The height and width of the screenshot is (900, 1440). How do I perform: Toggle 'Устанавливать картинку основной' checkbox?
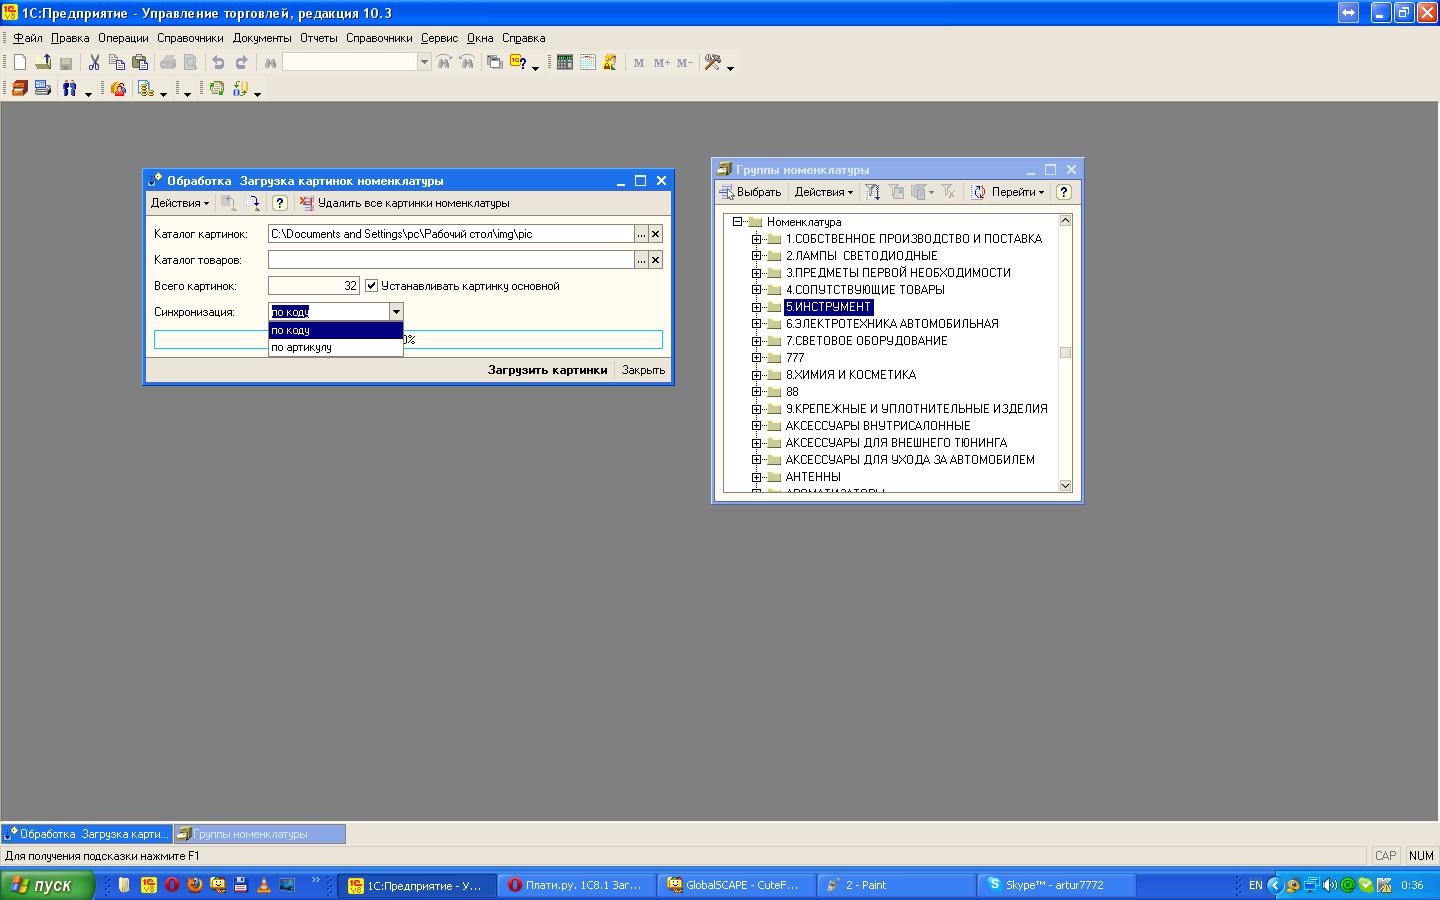coord(372,286)
